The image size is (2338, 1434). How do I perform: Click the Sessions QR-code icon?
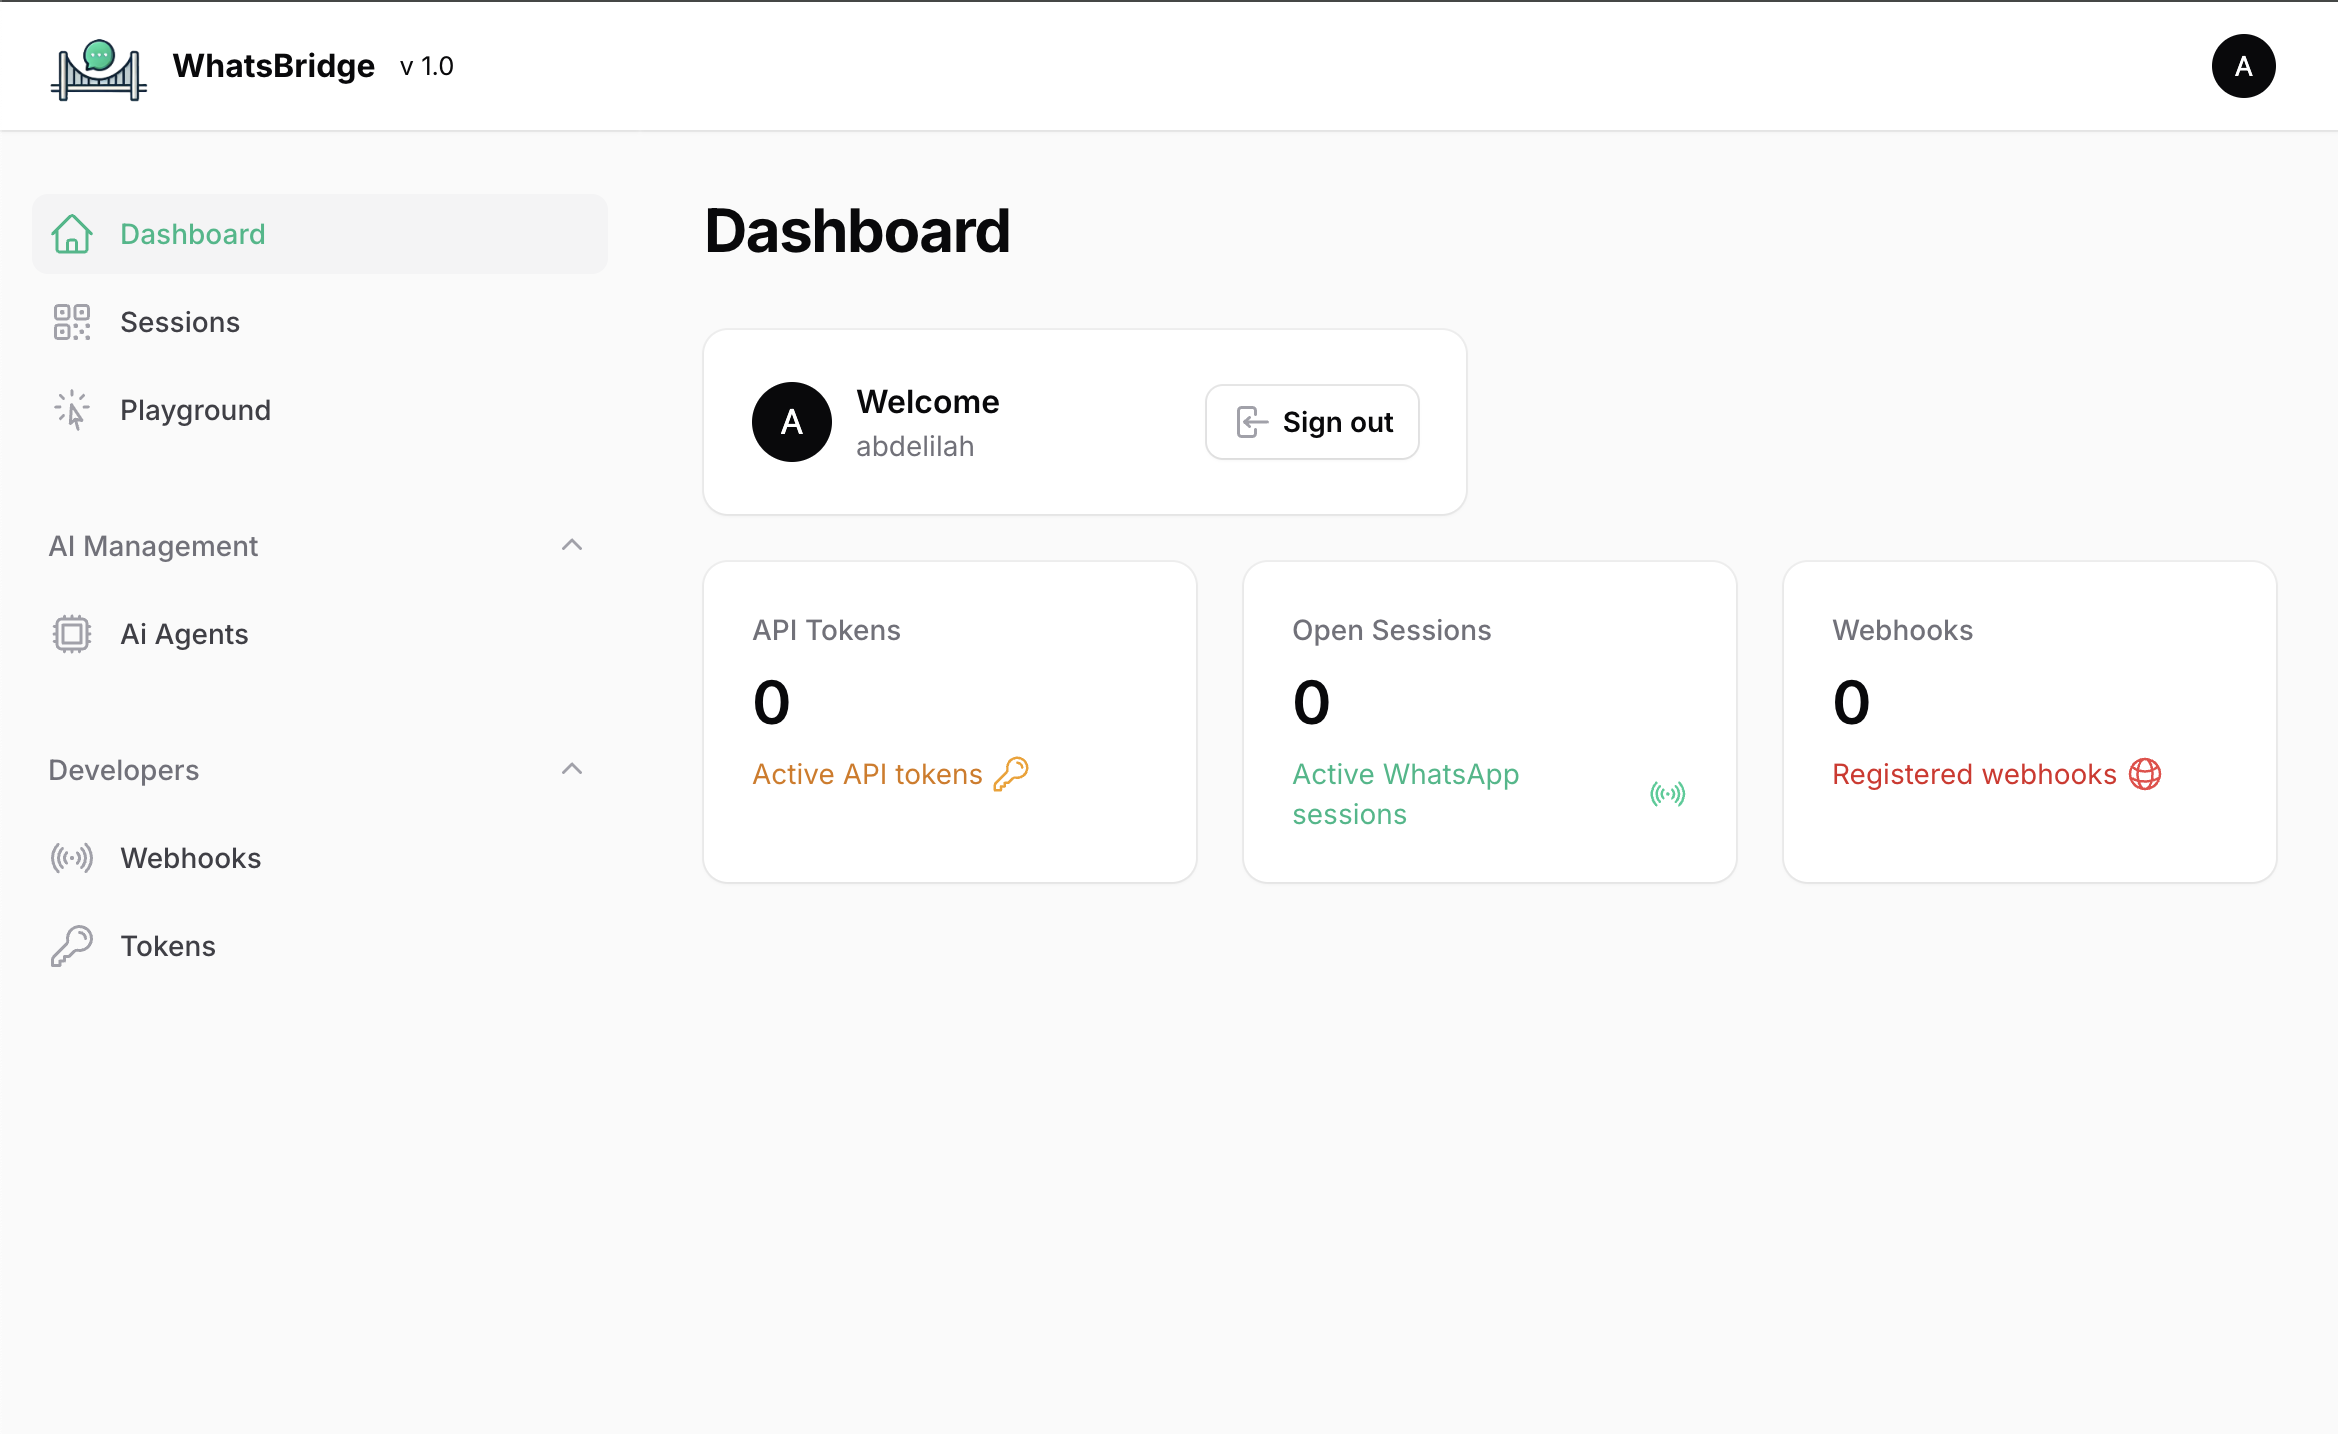[x=71, y=321]
